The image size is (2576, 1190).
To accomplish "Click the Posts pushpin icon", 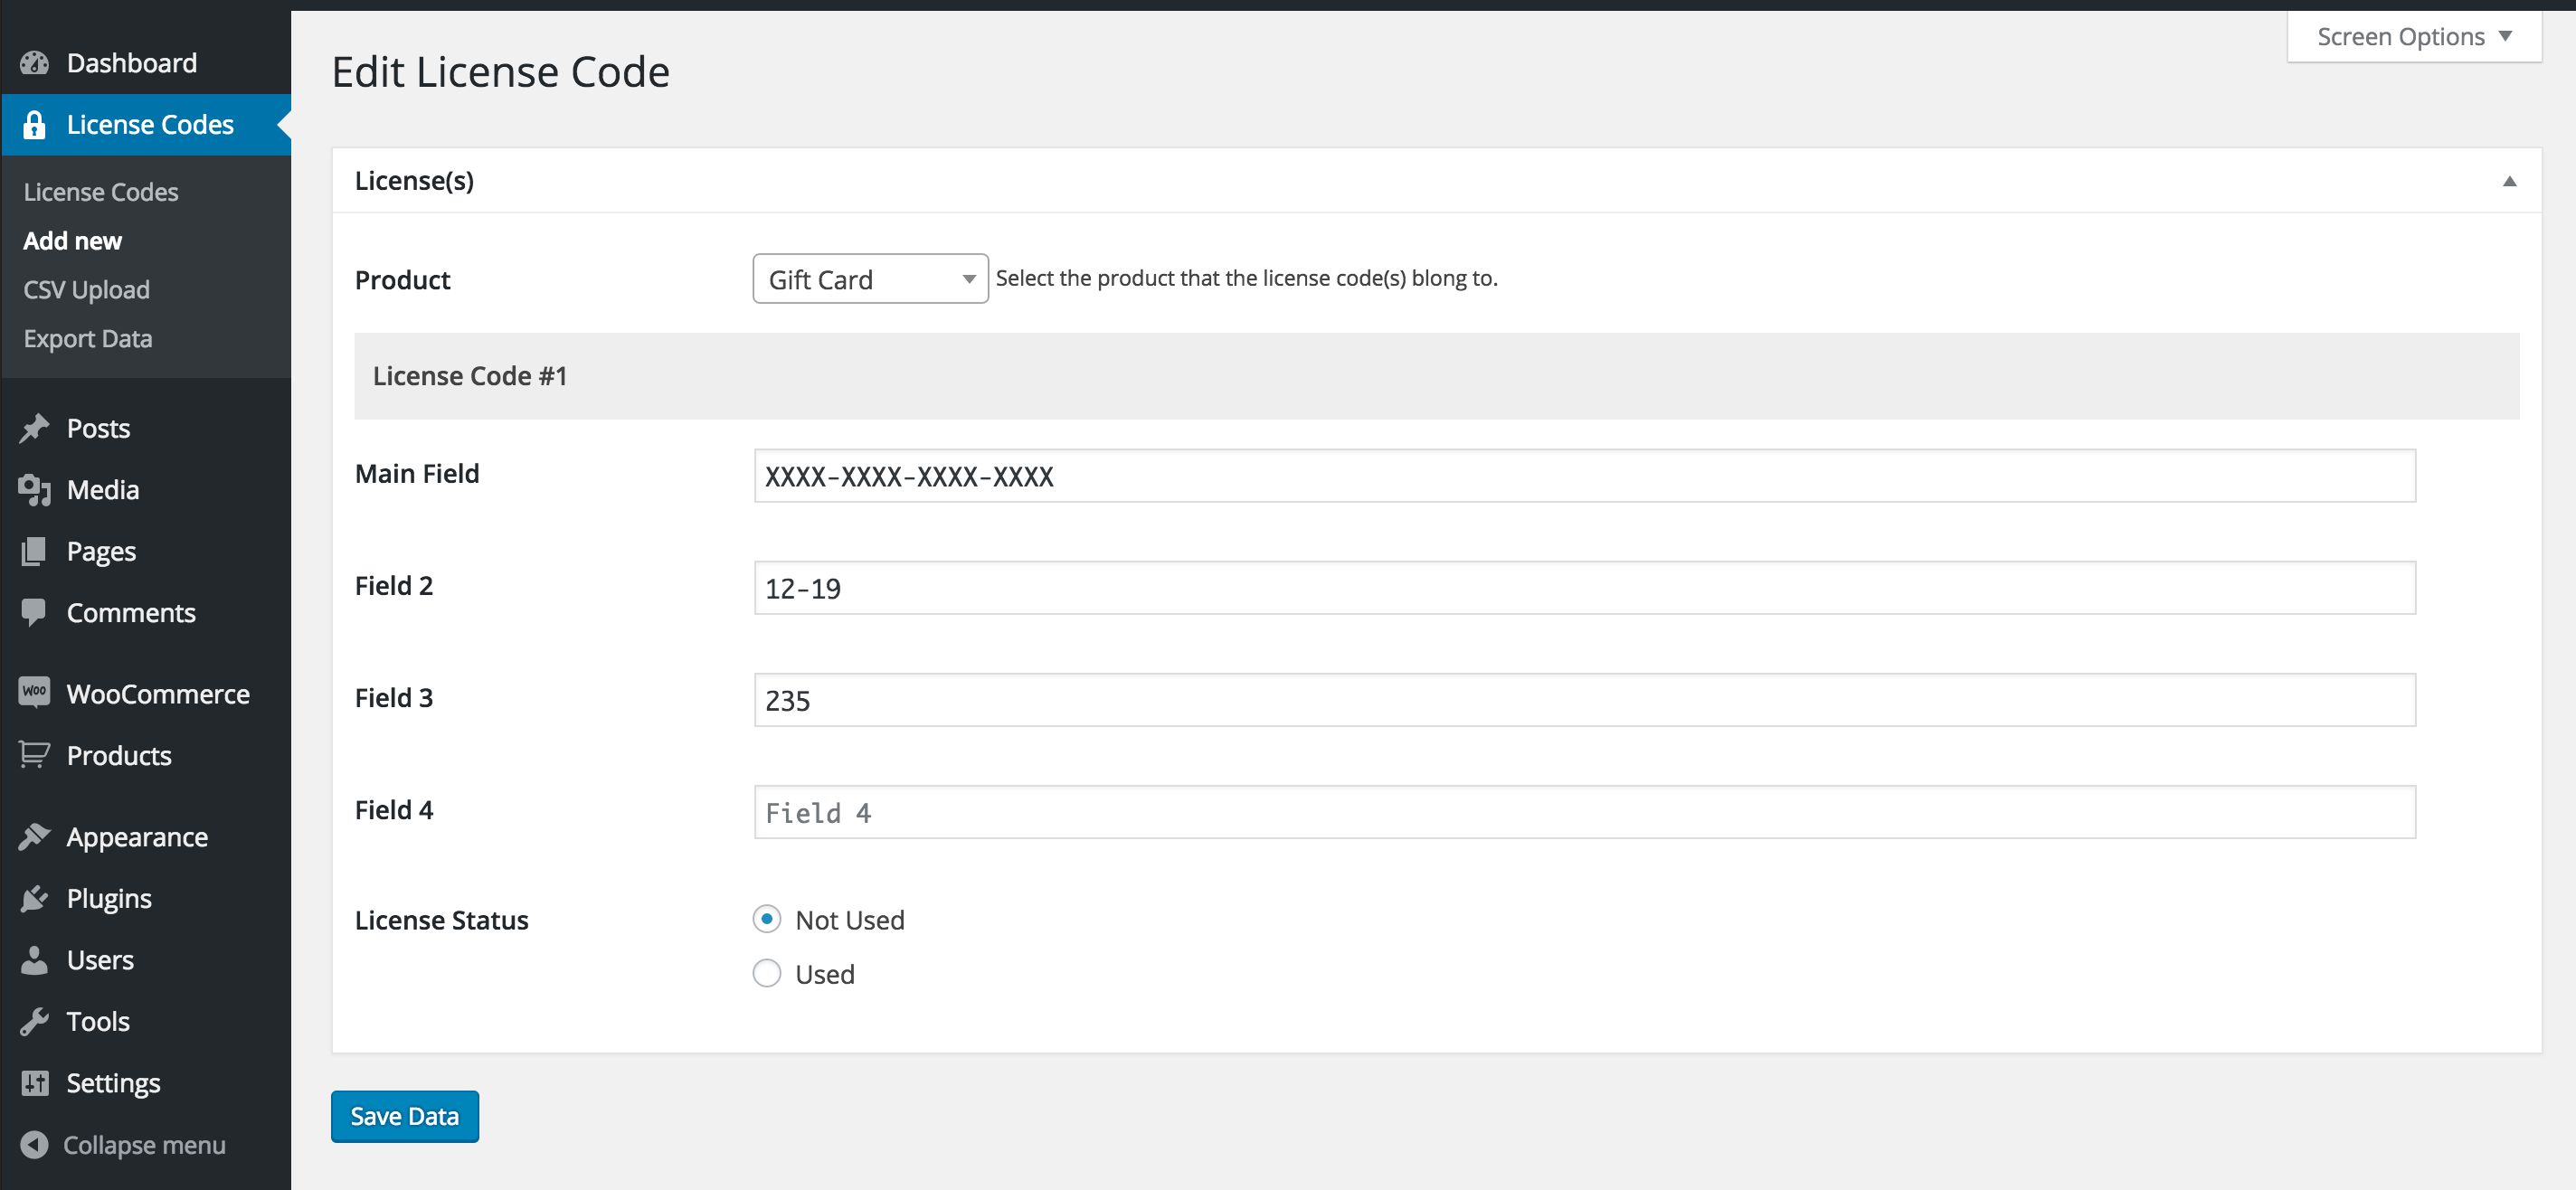I will [x=34, y=428].
